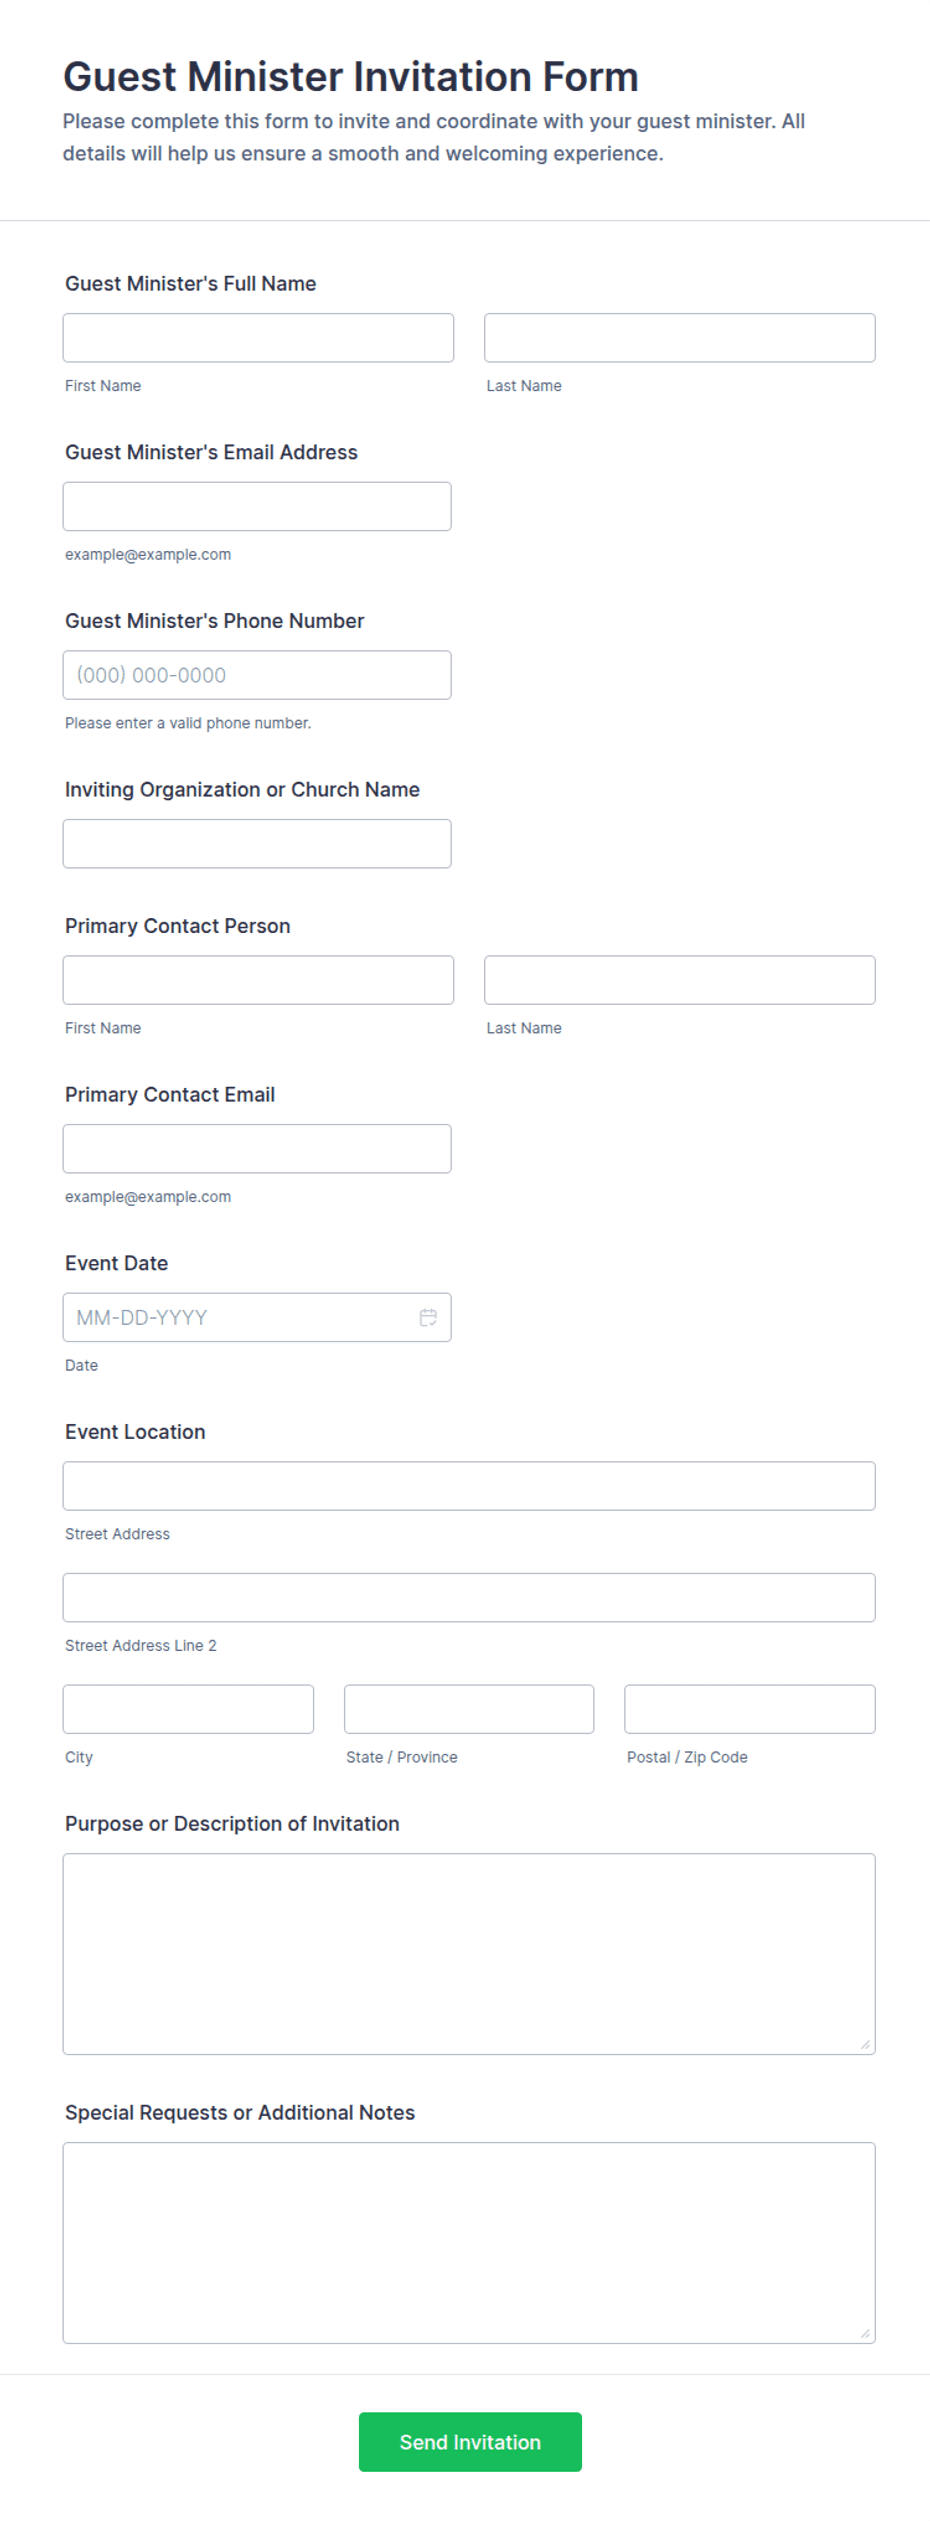Focus the City input field
The height and width of the screenshot is (2521, 930).
188,1709
